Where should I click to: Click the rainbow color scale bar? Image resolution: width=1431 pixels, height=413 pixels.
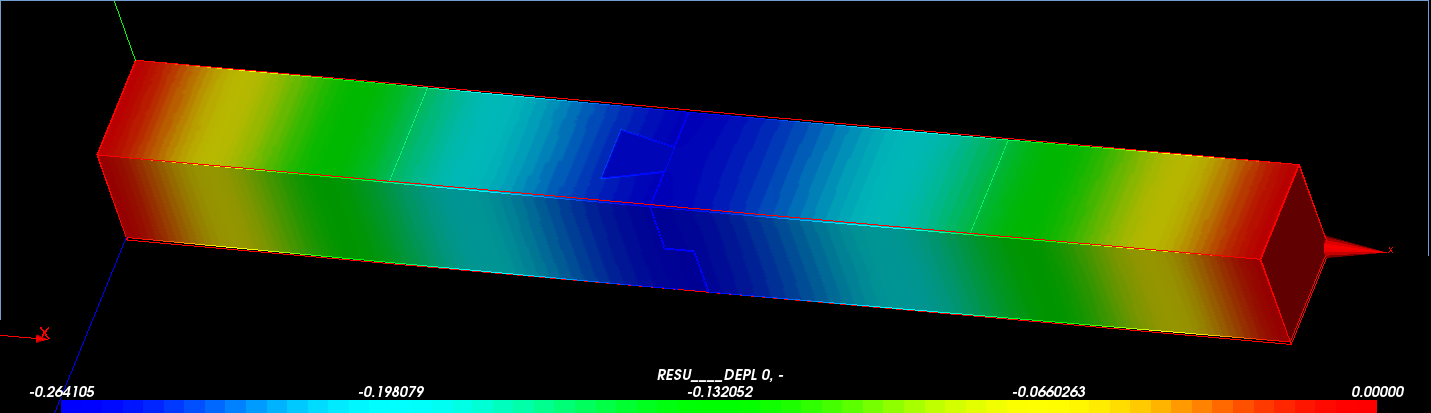coord(719,407)
